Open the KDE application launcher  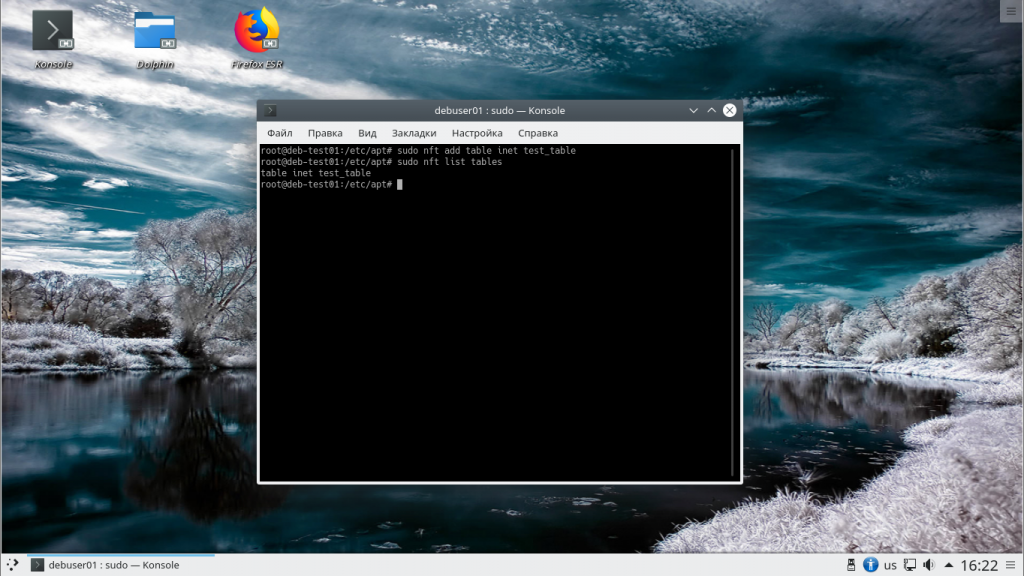point(11,565)
